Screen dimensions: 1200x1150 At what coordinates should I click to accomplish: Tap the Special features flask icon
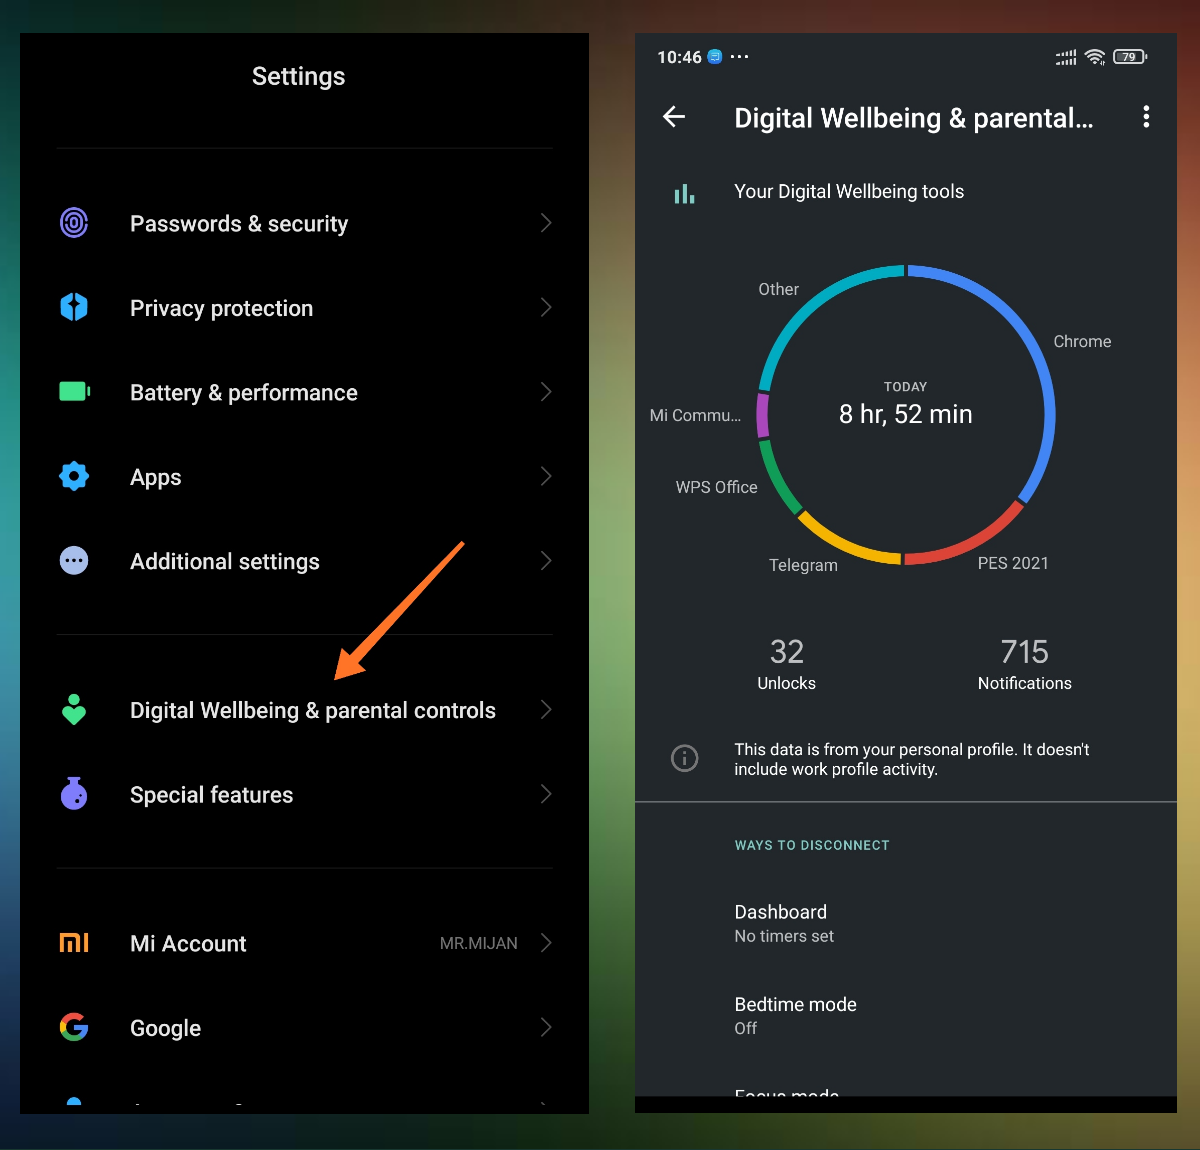pos(74,794)
